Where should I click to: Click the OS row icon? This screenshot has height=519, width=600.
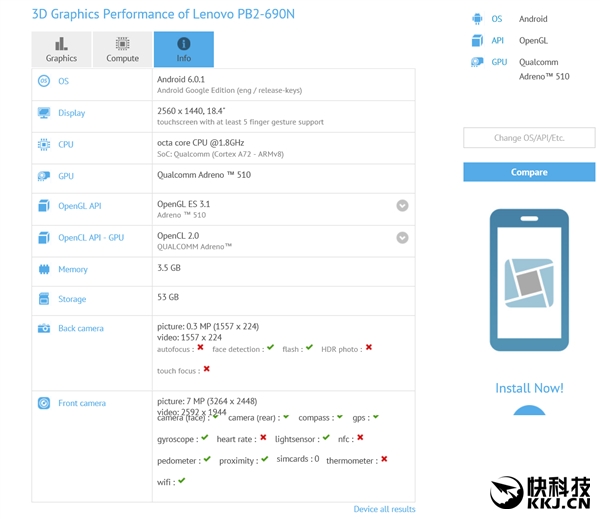click(x=44, y=82)
